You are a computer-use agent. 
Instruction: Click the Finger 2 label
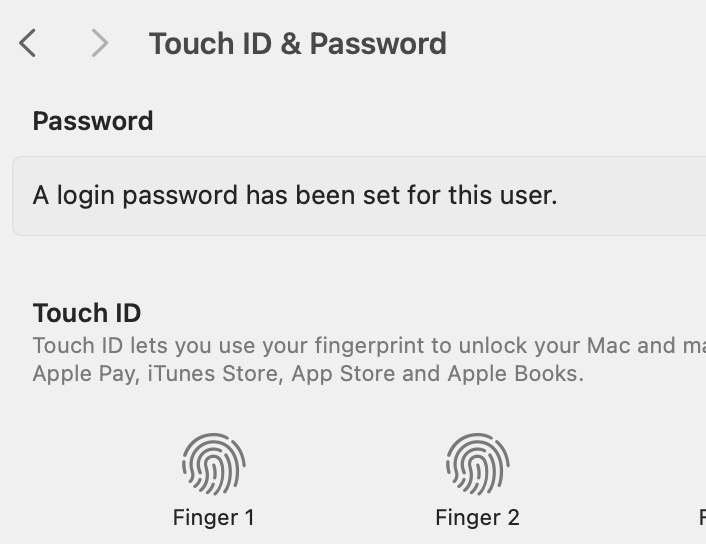477,517
